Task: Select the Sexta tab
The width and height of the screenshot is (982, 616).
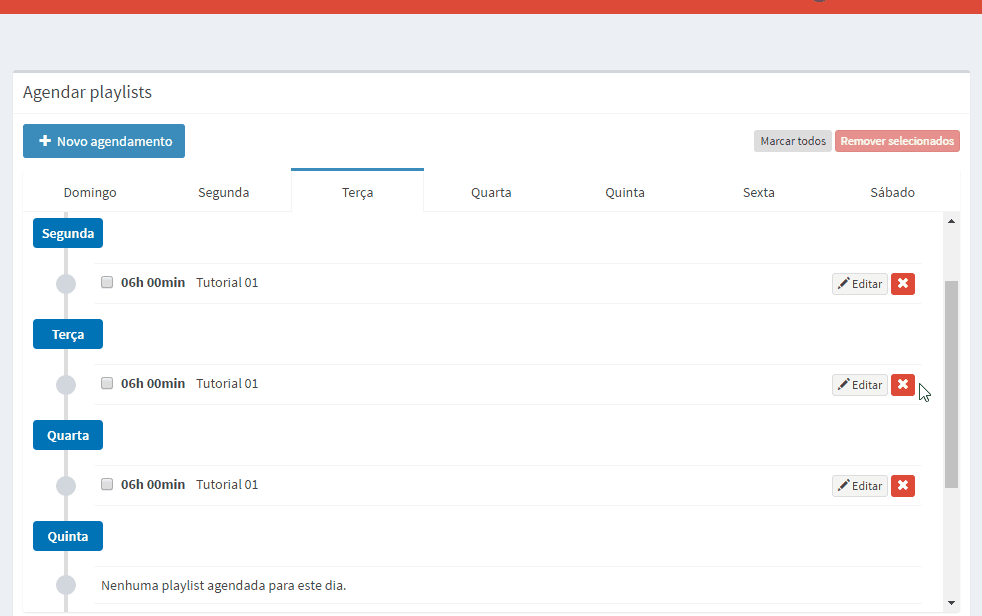Action: pos(758,192)
